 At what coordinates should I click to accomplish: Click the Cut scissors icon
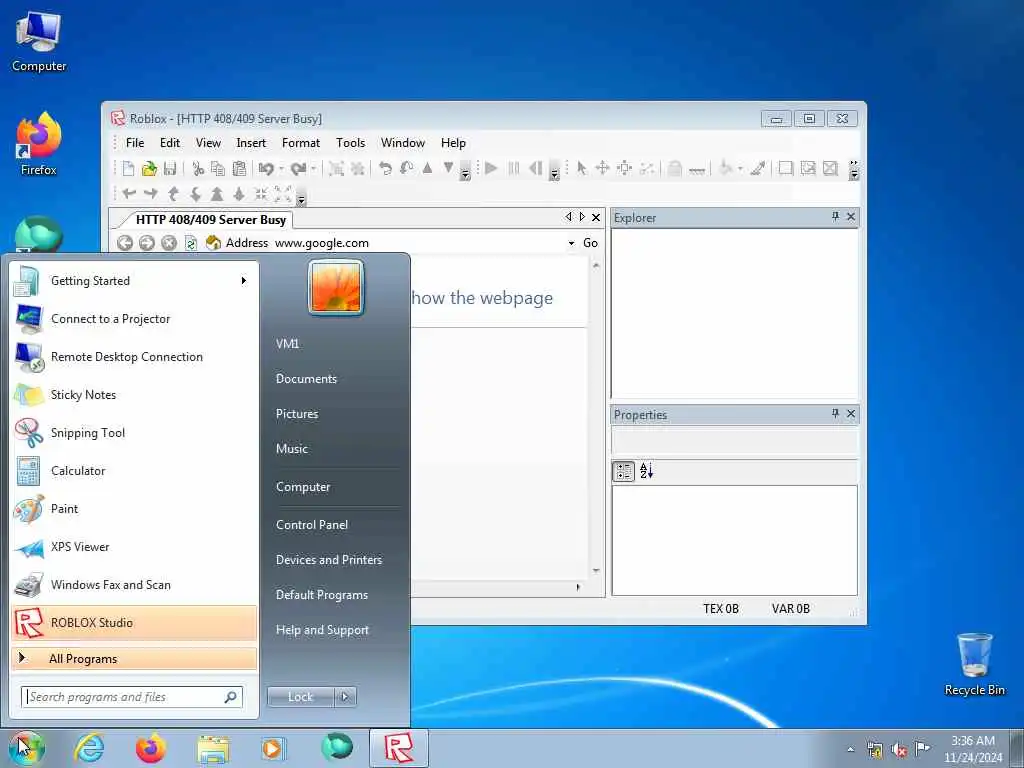click(198, 168)
